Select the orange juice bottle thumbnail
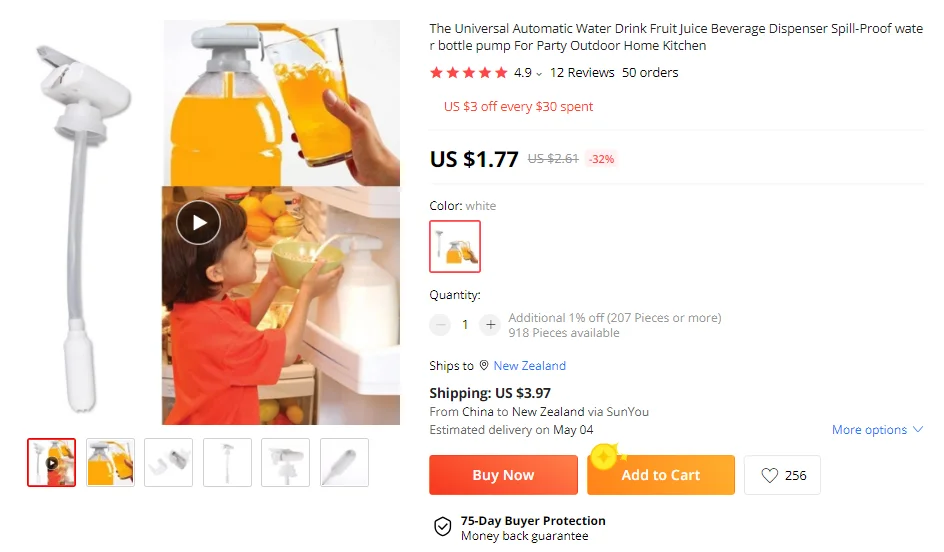Viewport: 944px width, 552px height. [x=110, y=463]
